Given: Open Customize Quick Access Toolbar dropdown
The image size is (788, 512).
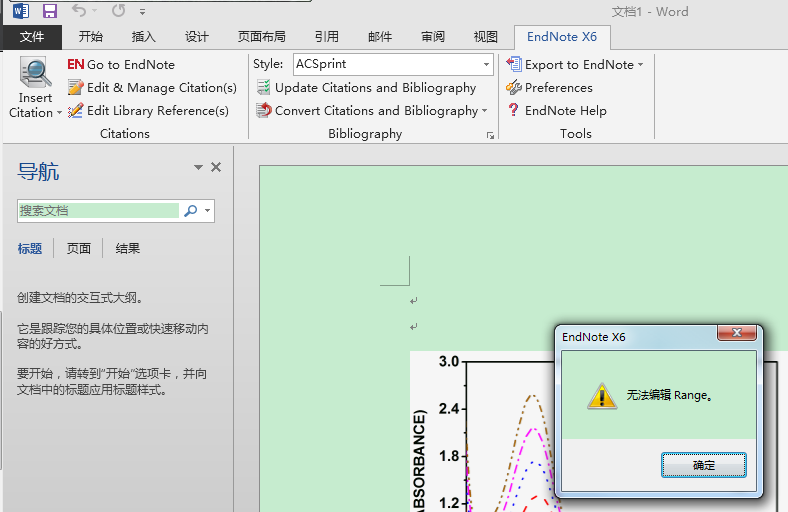Looking at the screenshot, I should point(143,12).
